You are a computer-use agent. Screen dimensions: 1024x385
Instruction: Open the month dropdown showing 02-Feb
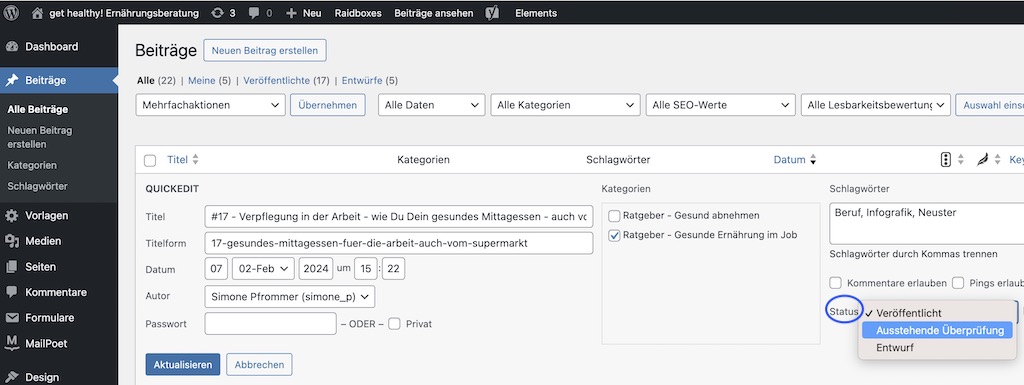point(263,269)
